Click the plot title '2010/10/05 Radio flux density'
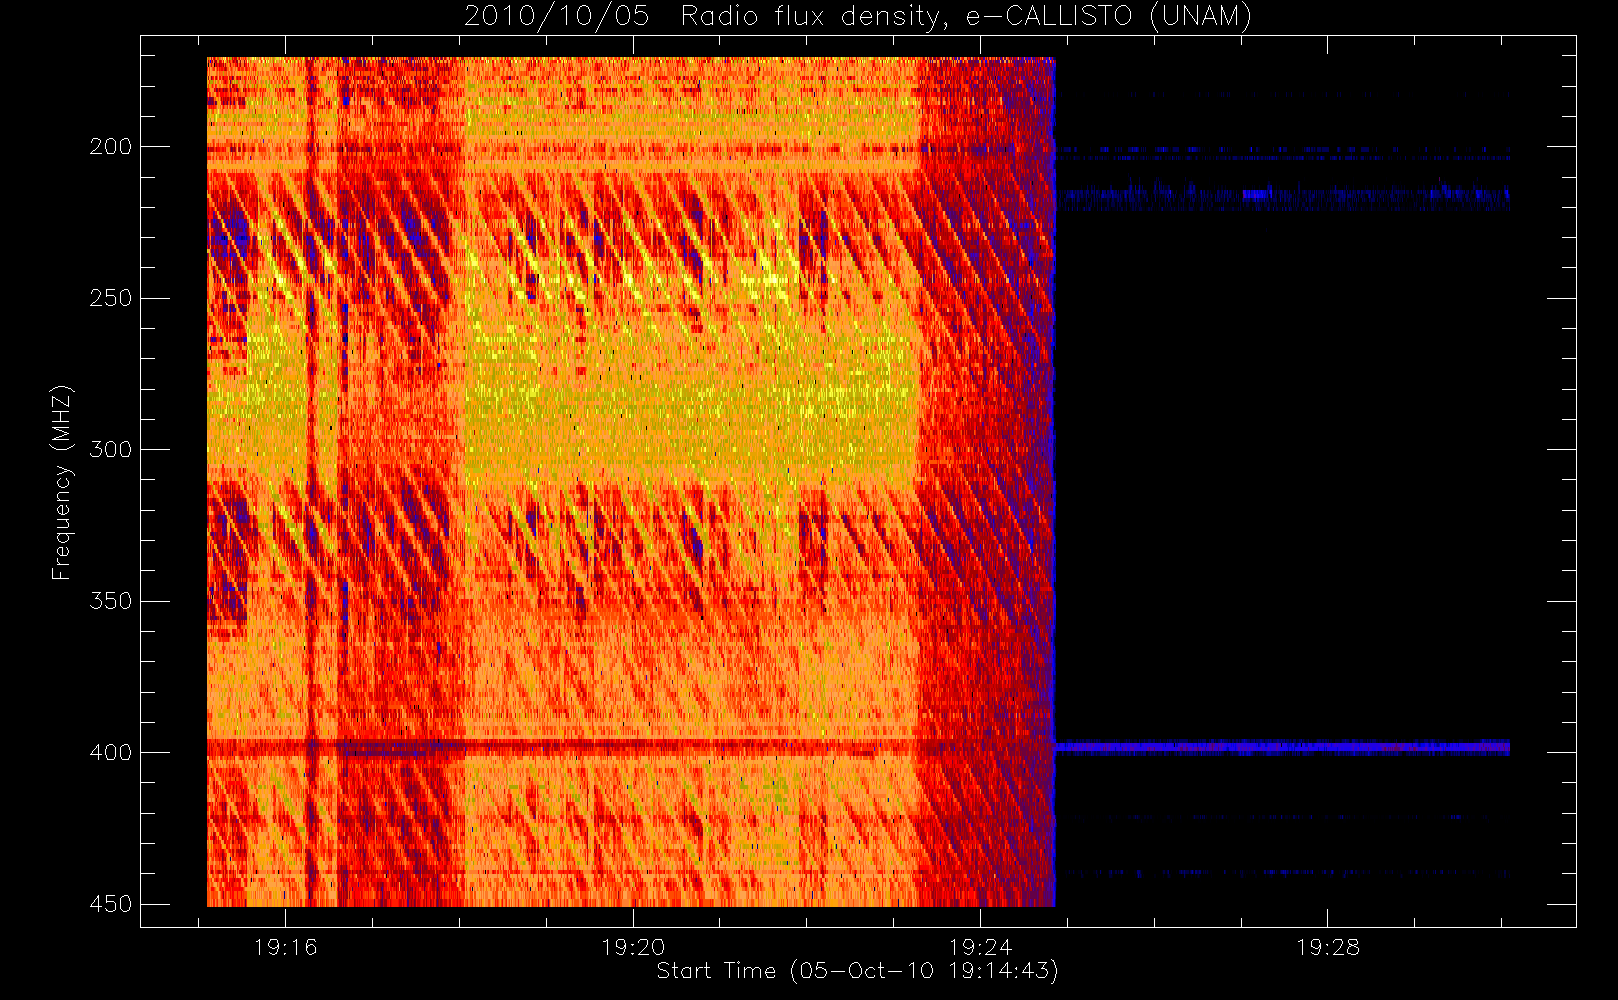Viewport: 1618px width, 1000px height. [857, 16]
